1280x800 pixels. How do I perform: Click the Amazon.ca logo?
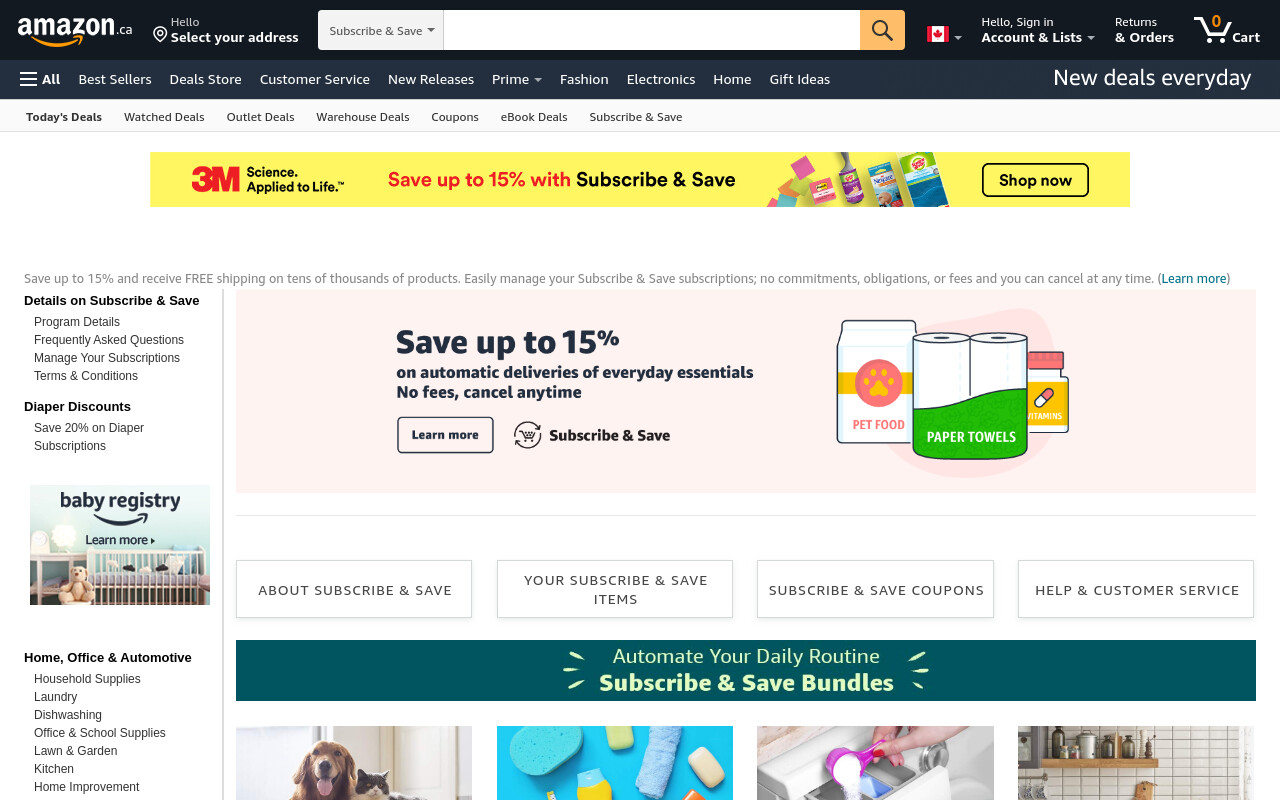pos(75,31)
